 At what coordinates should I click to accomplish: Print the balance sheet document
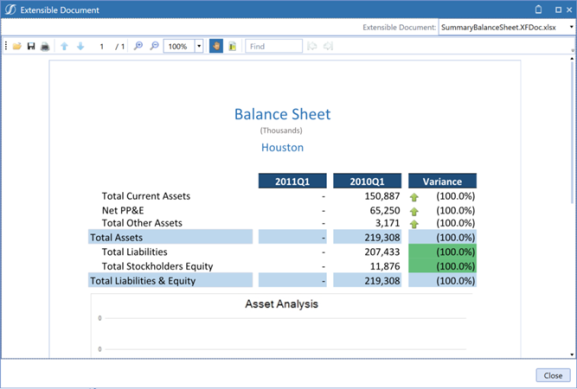click(x=45, y=46)
